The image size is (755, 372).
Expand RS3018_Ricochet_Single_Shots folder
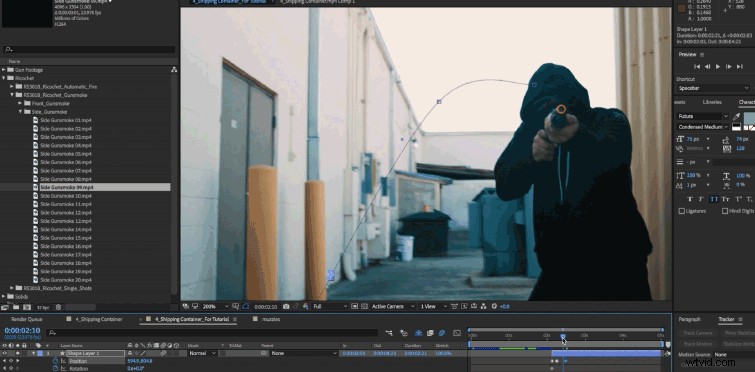point(12,288)
